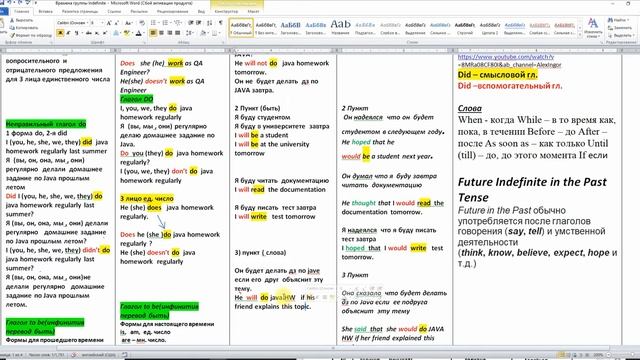
Task: Open the Разметка страницы tab
Action: click(x=80, y=11)
